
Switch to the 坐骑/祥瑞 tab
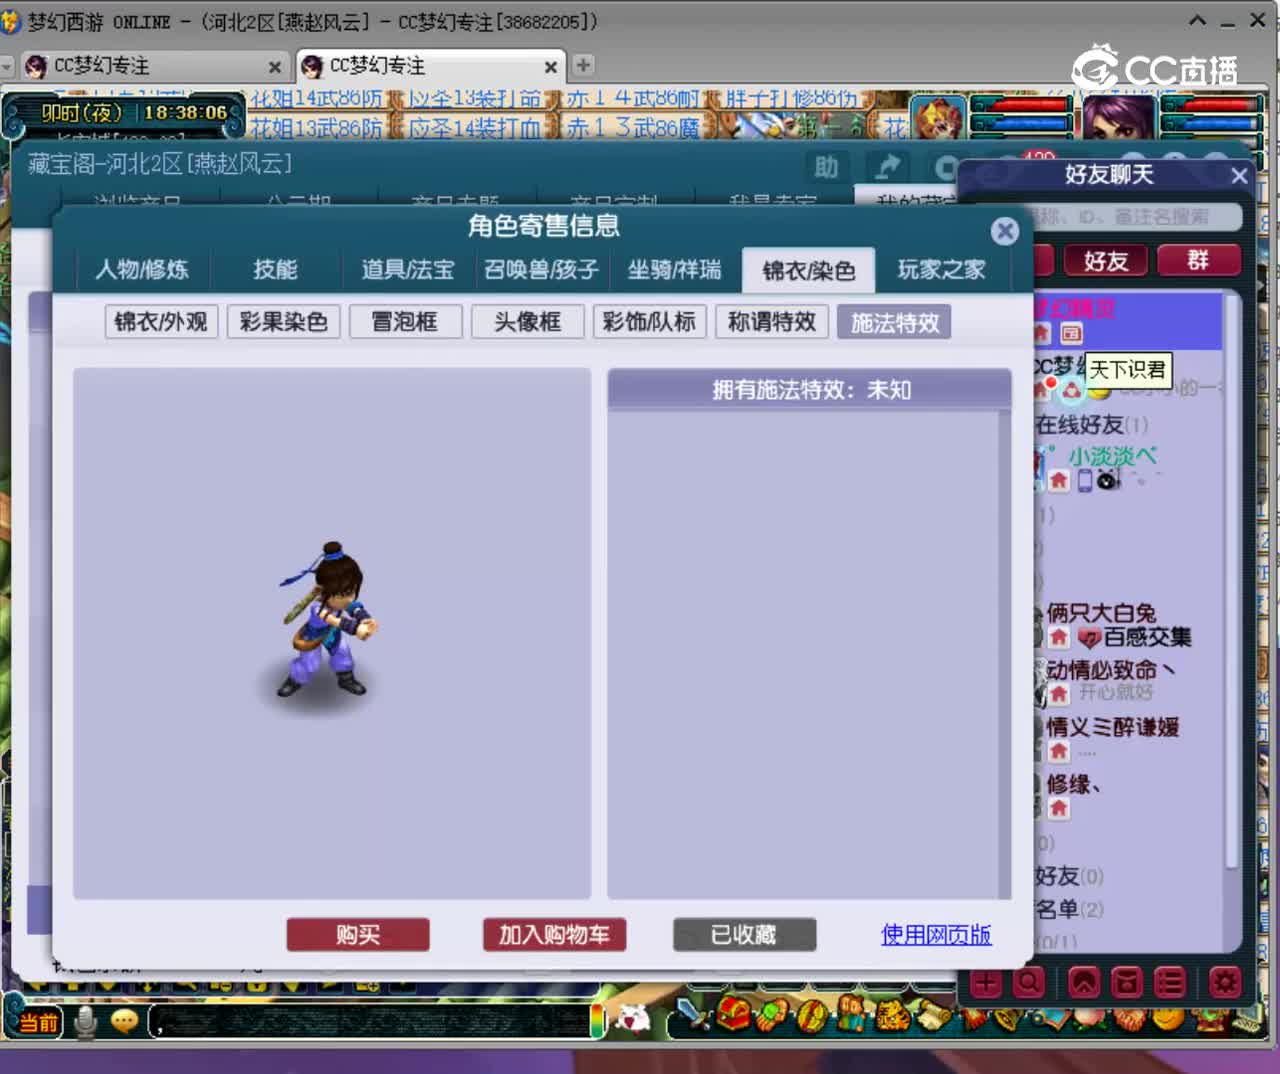pos(674,270)
